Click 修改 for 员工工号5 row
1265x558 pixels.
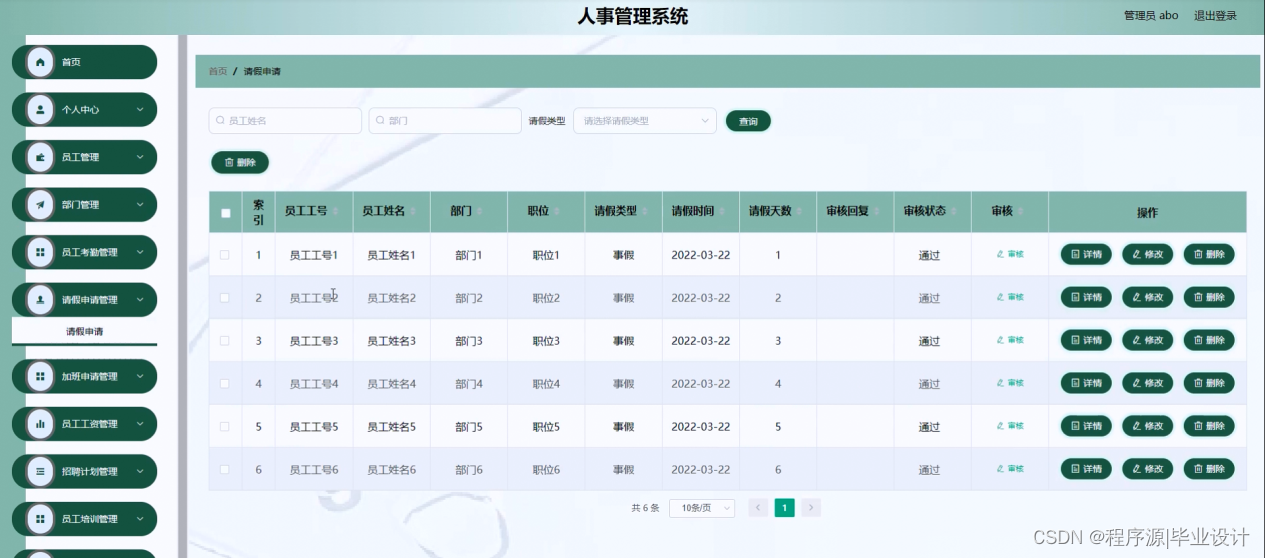coord(1148,426)
